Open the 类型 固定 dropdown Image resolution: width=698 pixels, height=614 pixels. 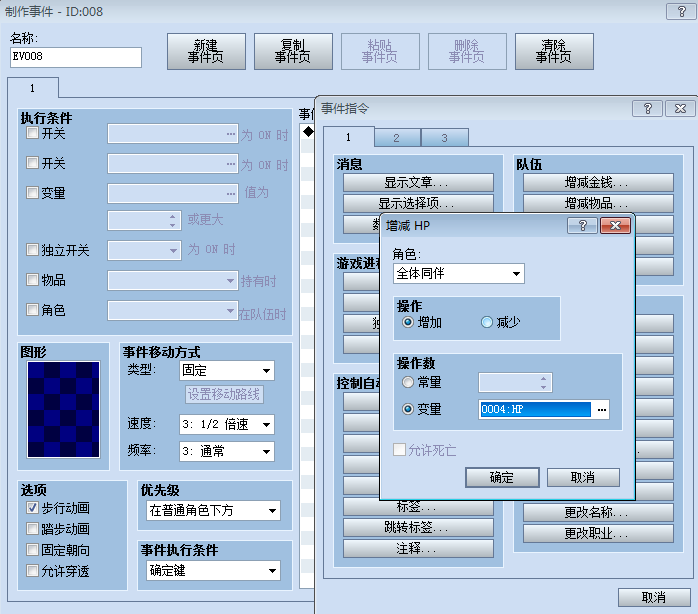[x=227, y=370]
